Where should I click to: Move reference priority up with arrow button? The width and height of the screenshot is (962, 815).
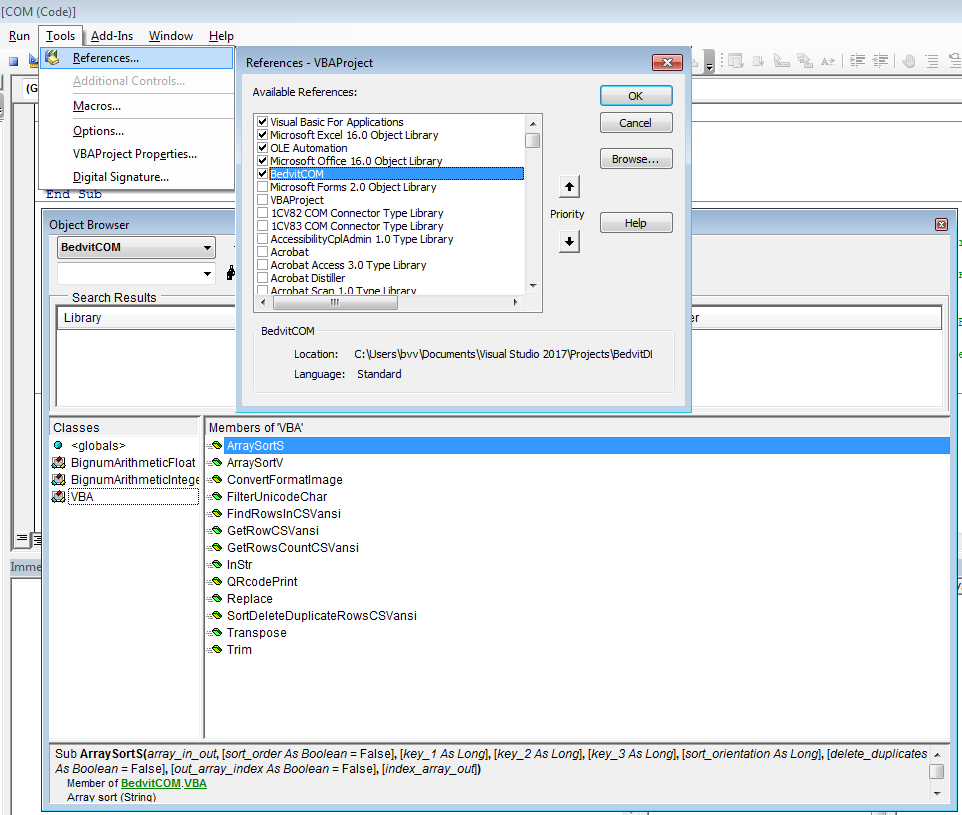[569, 187]
